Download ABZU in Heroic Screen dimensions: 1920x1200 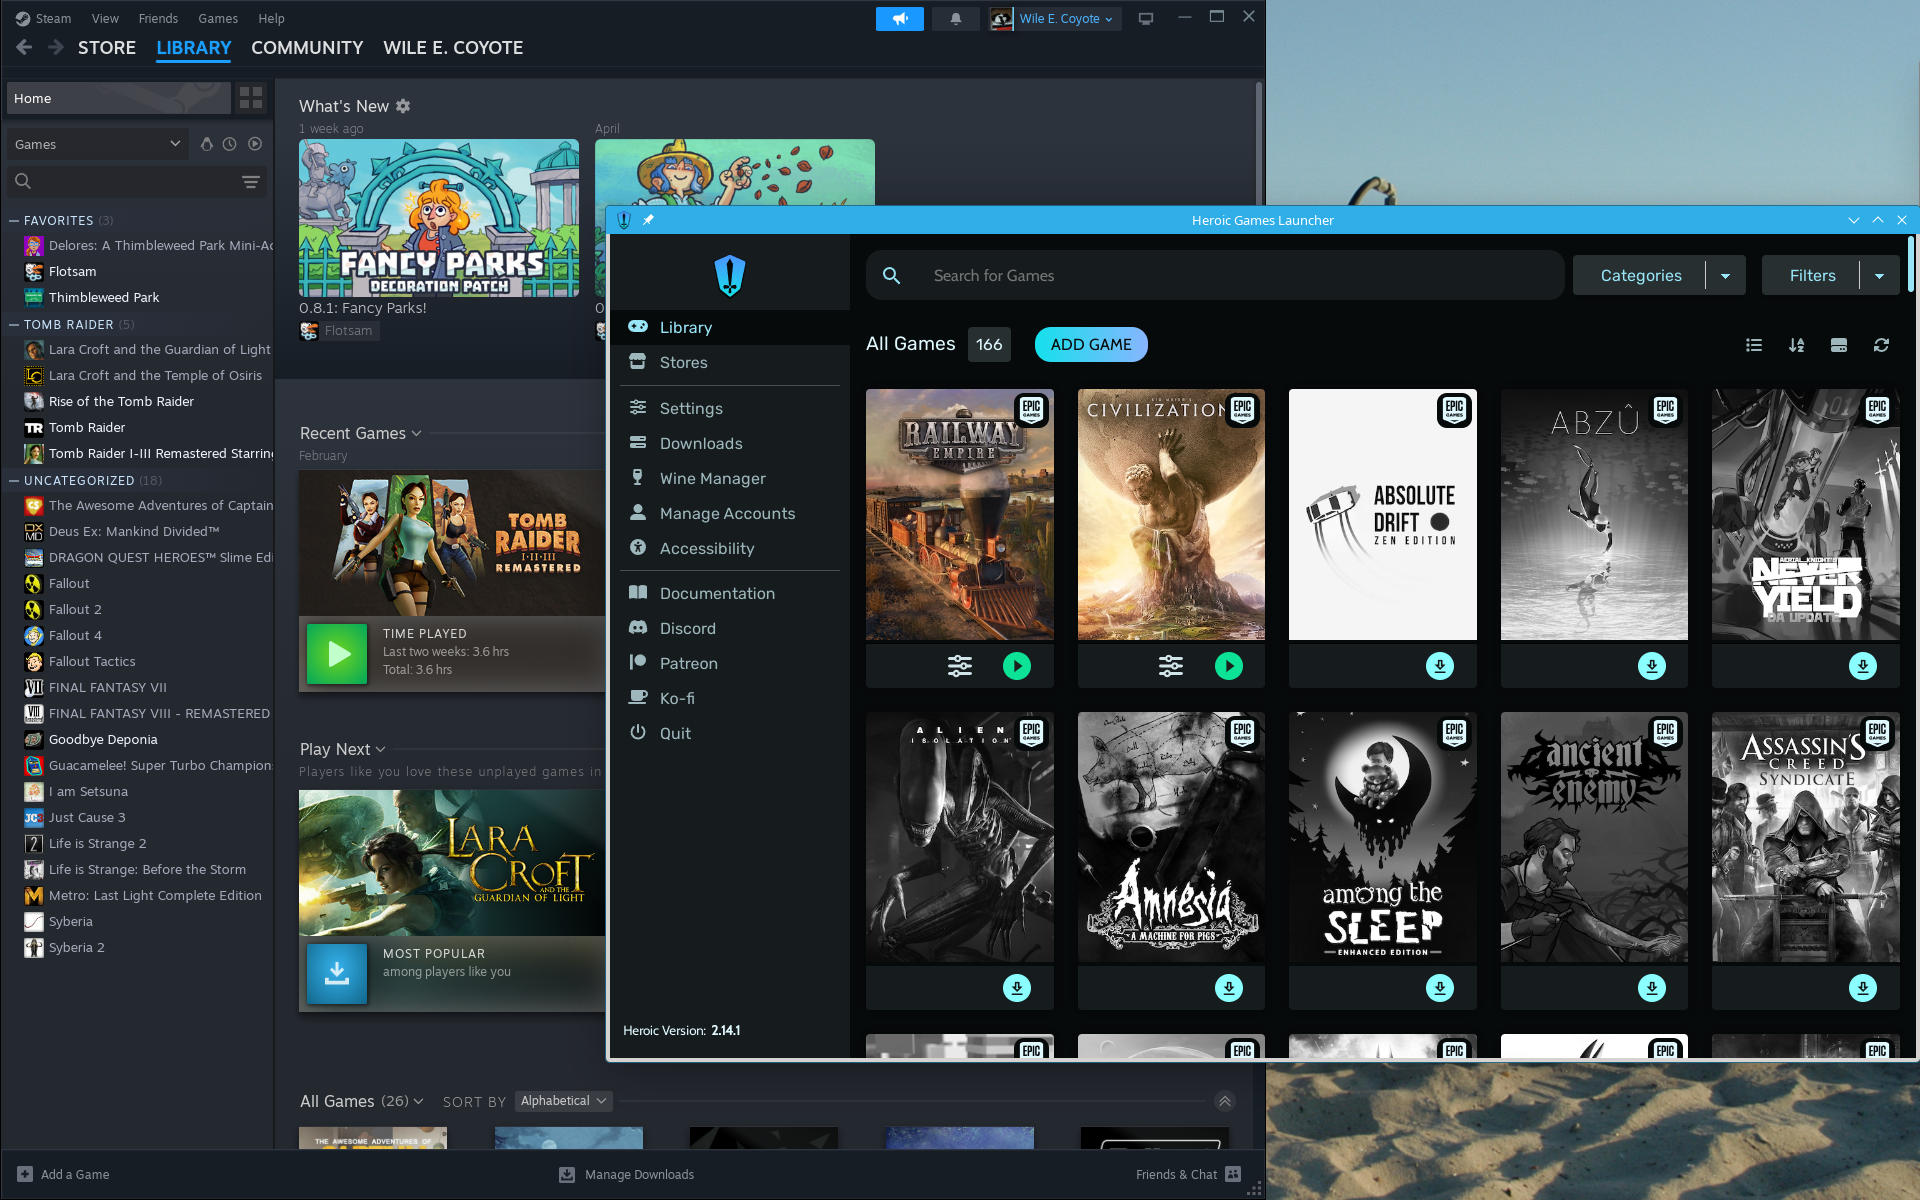[x=1652, y=666]
